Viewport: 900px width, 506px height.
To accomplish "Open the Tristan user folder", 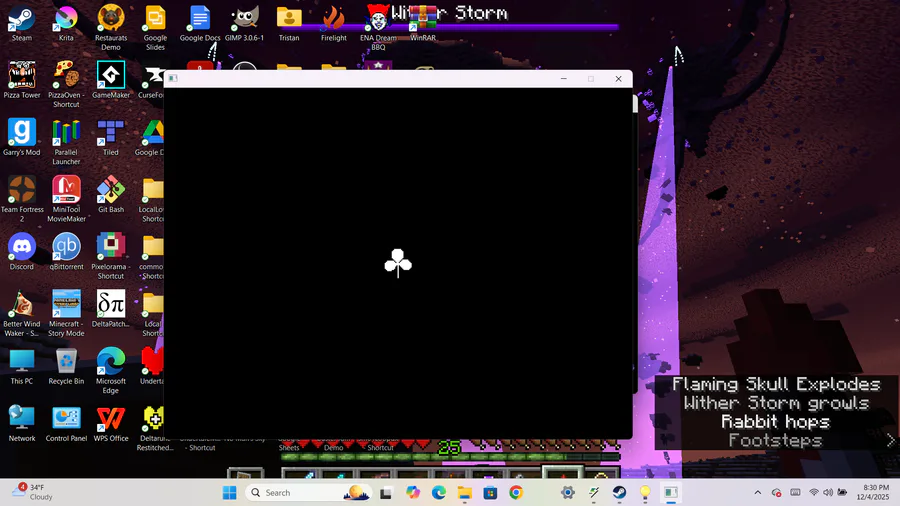I will click(289, 24).
